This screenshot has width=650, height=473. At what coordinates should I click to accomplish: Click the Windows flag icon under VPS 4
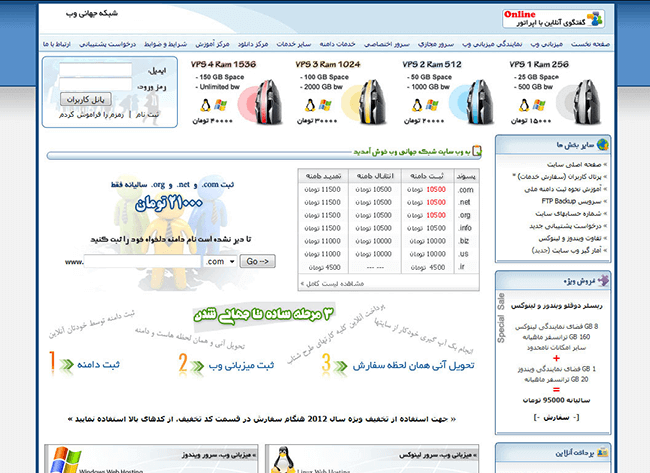(220, 105)
